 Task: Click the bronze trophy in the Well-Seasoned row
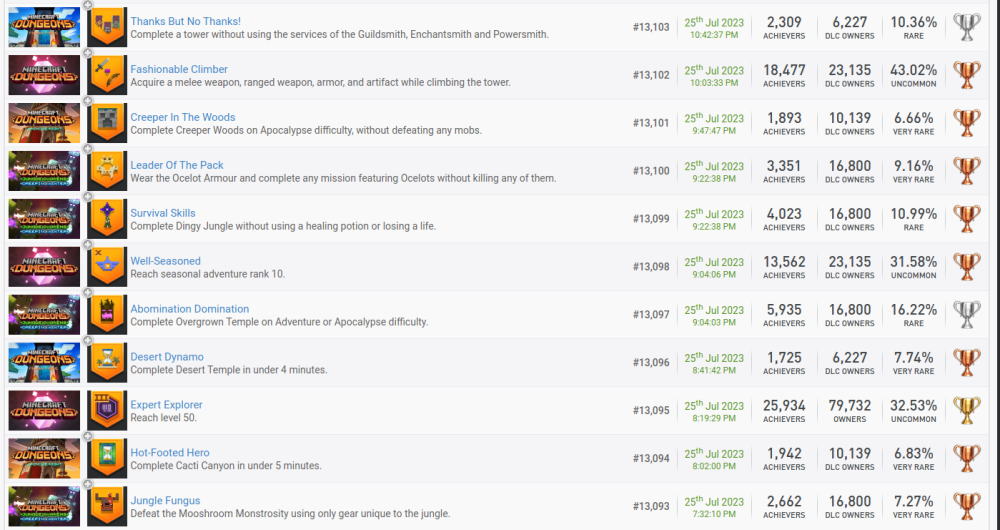pos(967,268)
